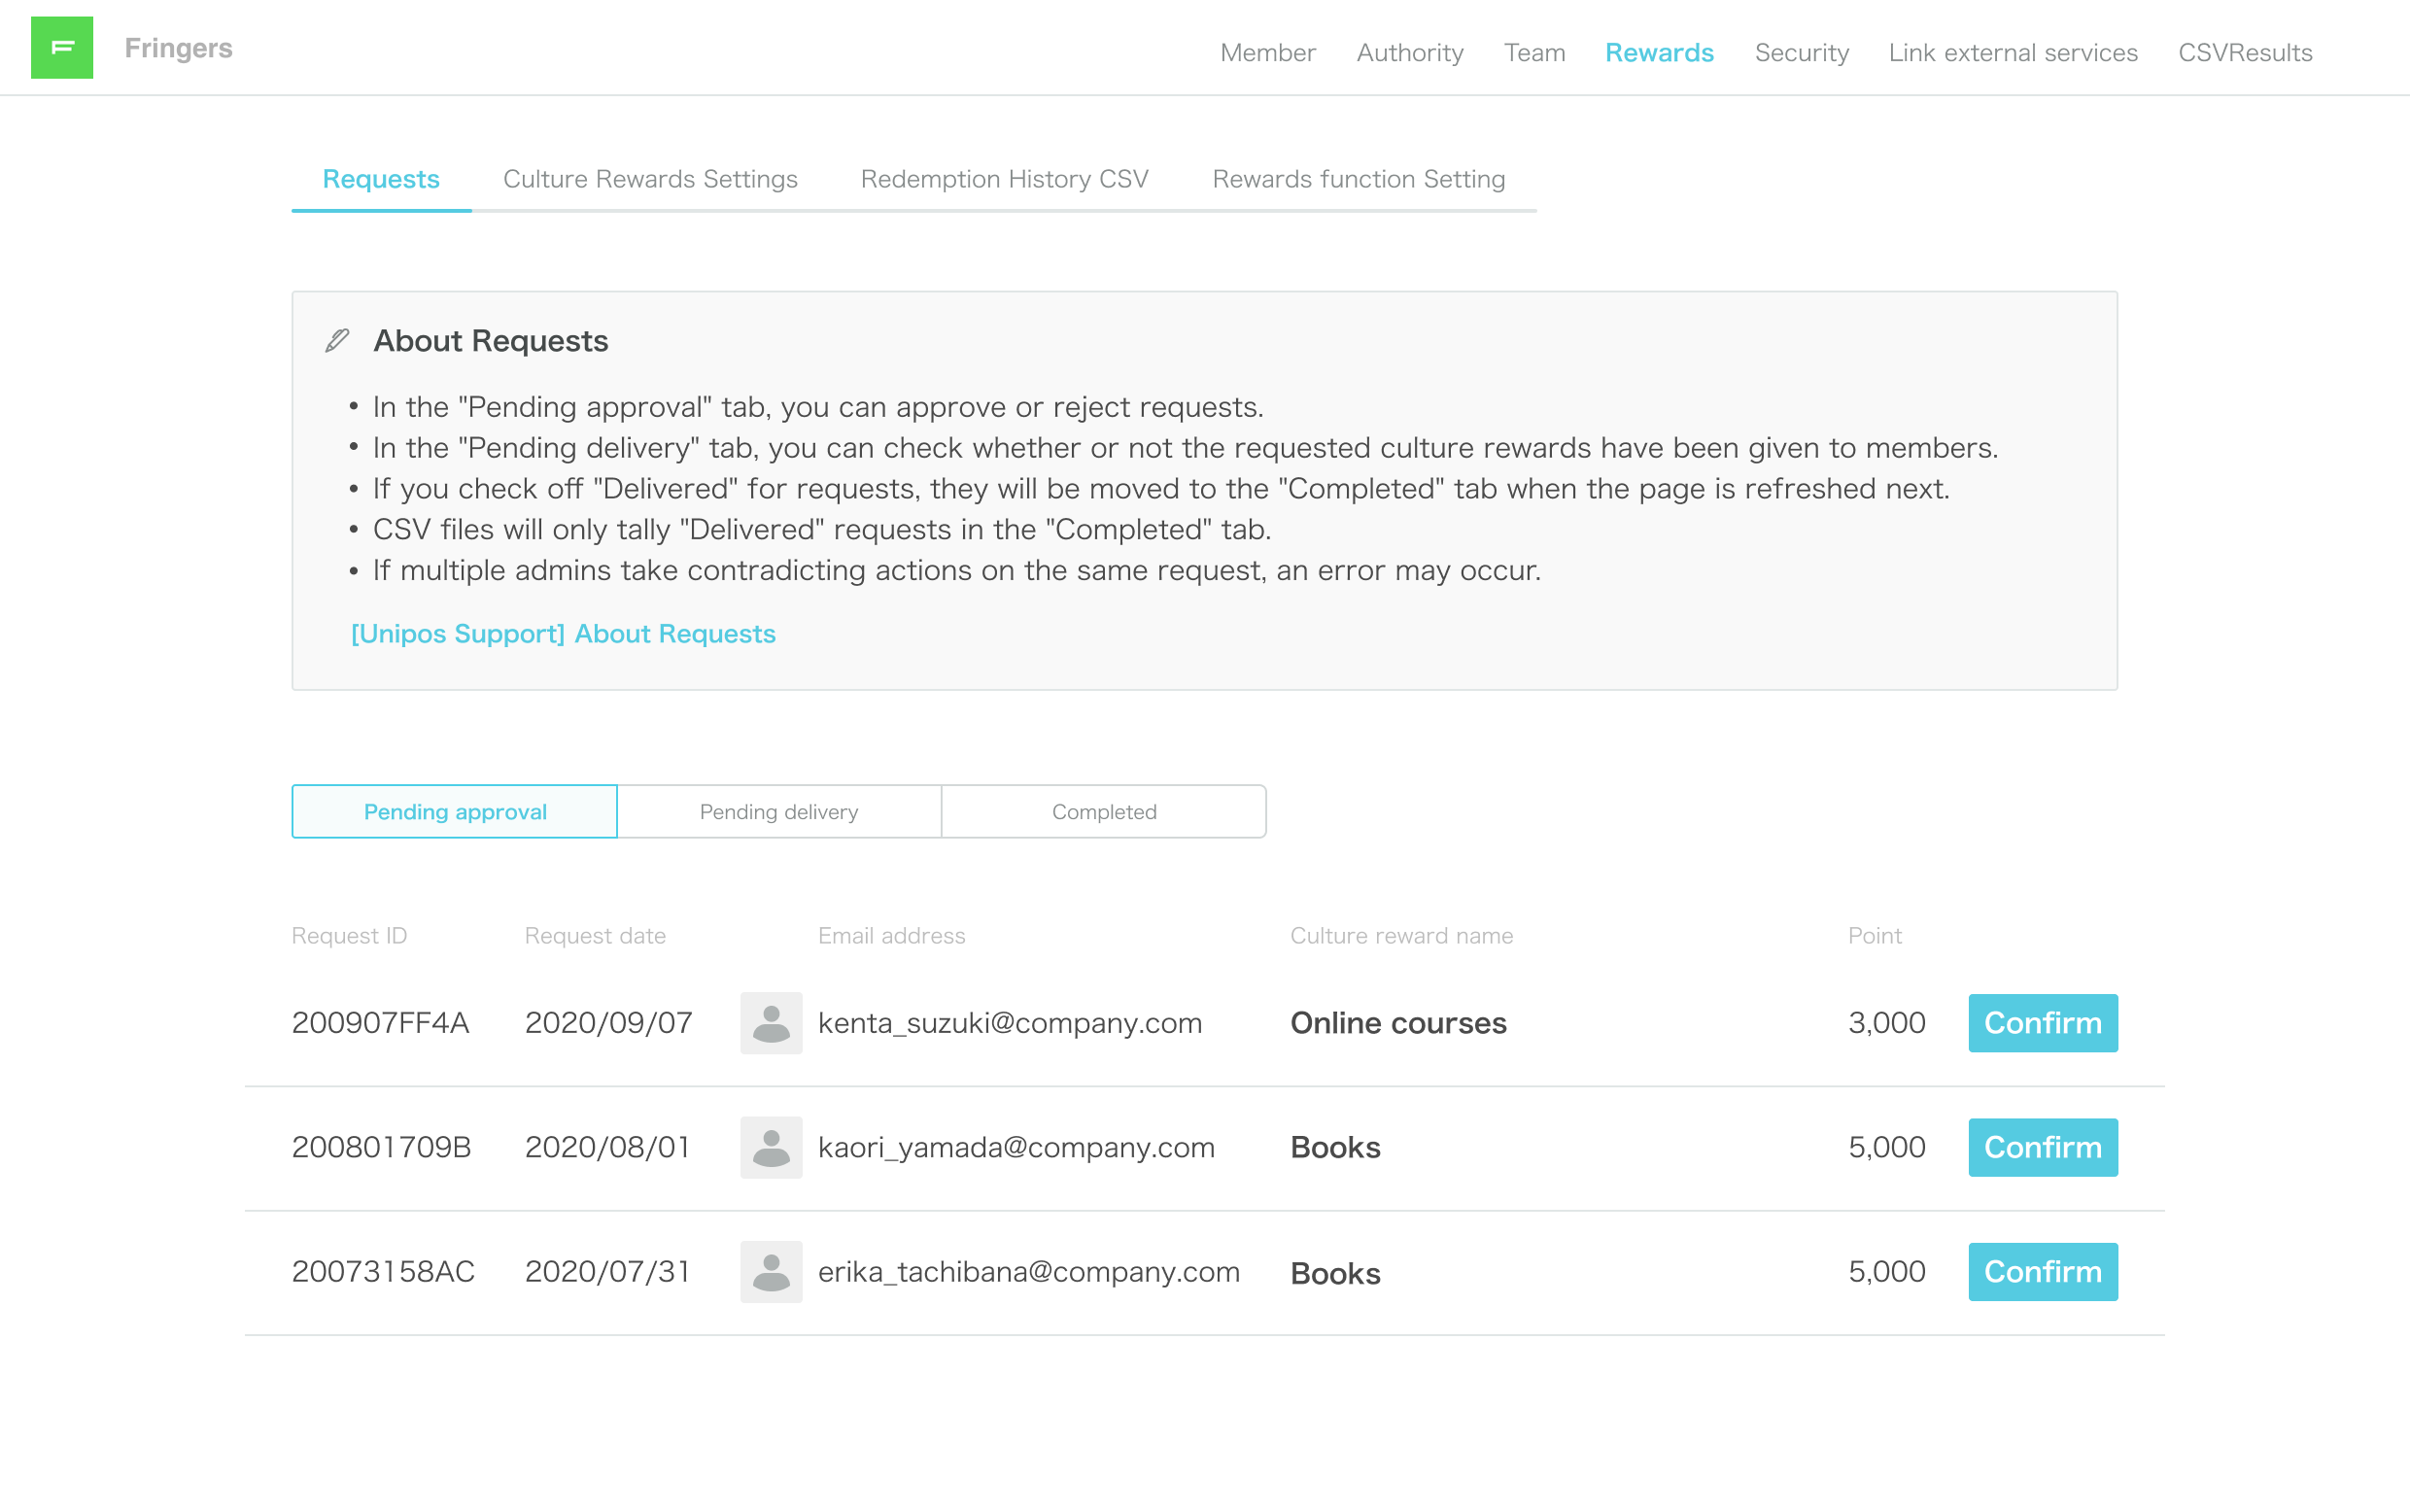This screenshot has width=2410, height=1512.
Task: Go to the Team section
Action: point(1534,52)
